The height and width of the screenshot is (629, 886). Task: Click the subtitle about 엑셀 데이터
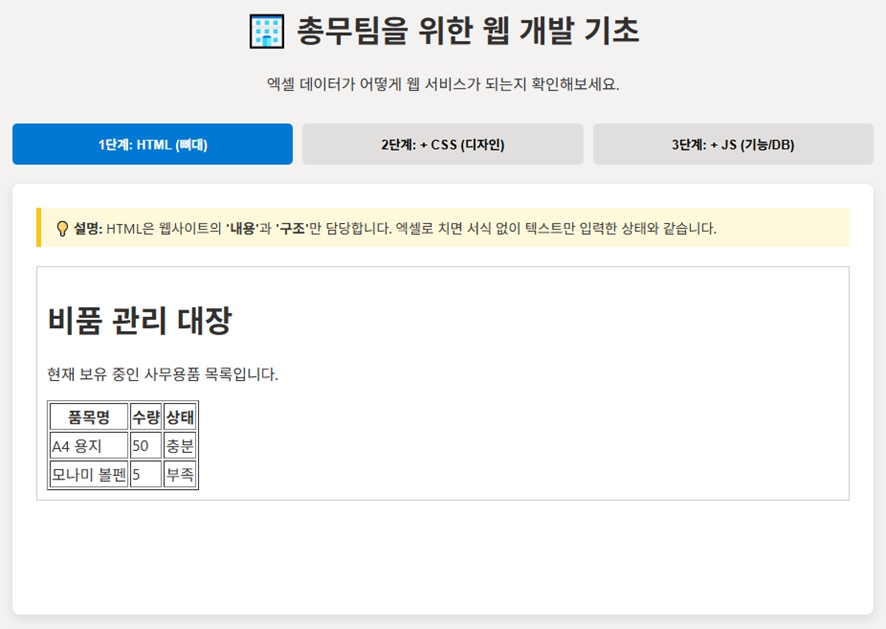(443, 86)
